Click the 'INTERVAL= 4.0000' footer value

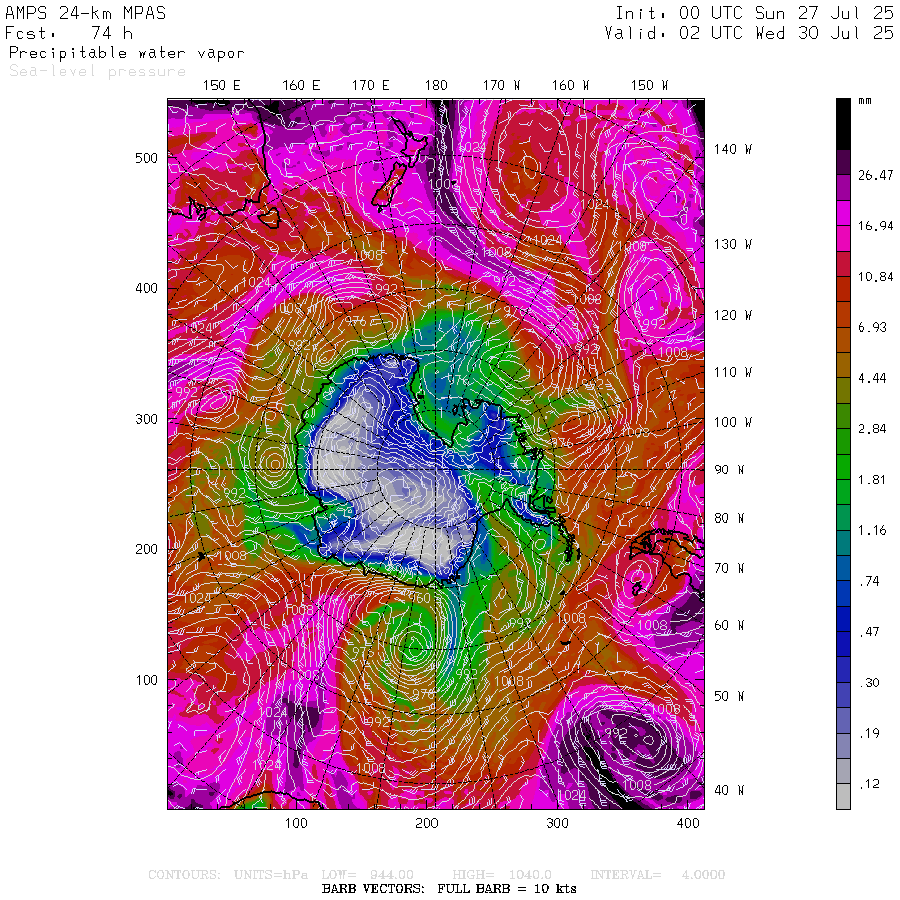(x=658, y=875)
